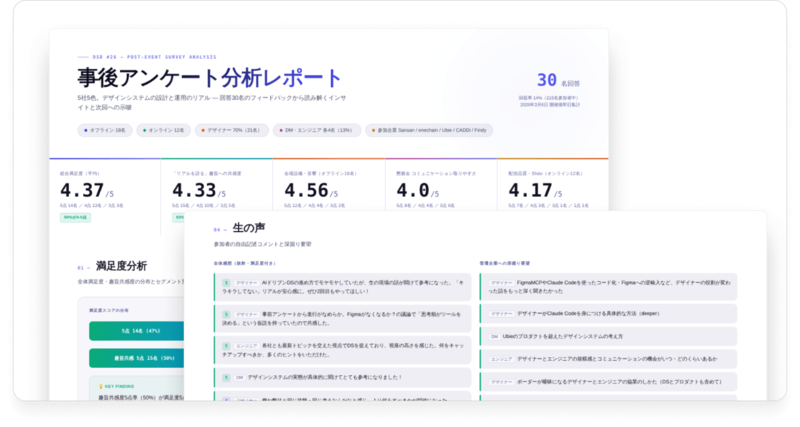Screen dimensions: 800x427
Task: Open the デザインシステムの実態 comment card
Action: pyautogui.click(x=342, y=378)
